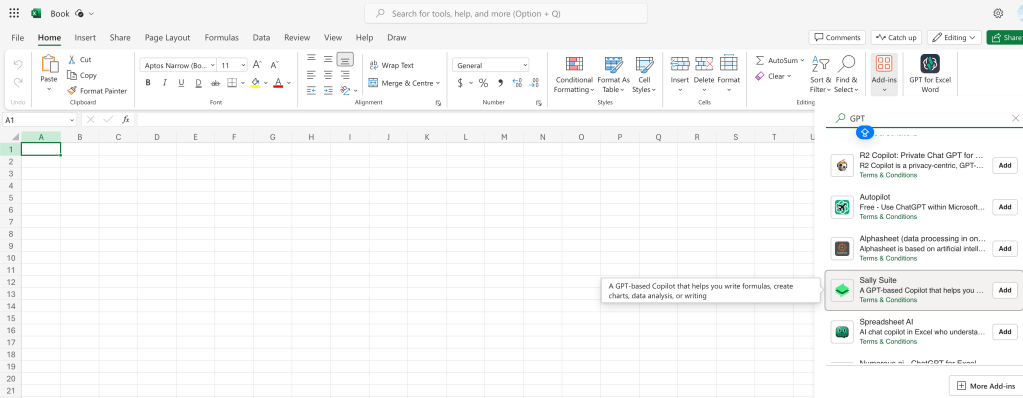The image size is (1023, 398).
Task: Apply double underline formatting
Action: (x=198, y=83)
